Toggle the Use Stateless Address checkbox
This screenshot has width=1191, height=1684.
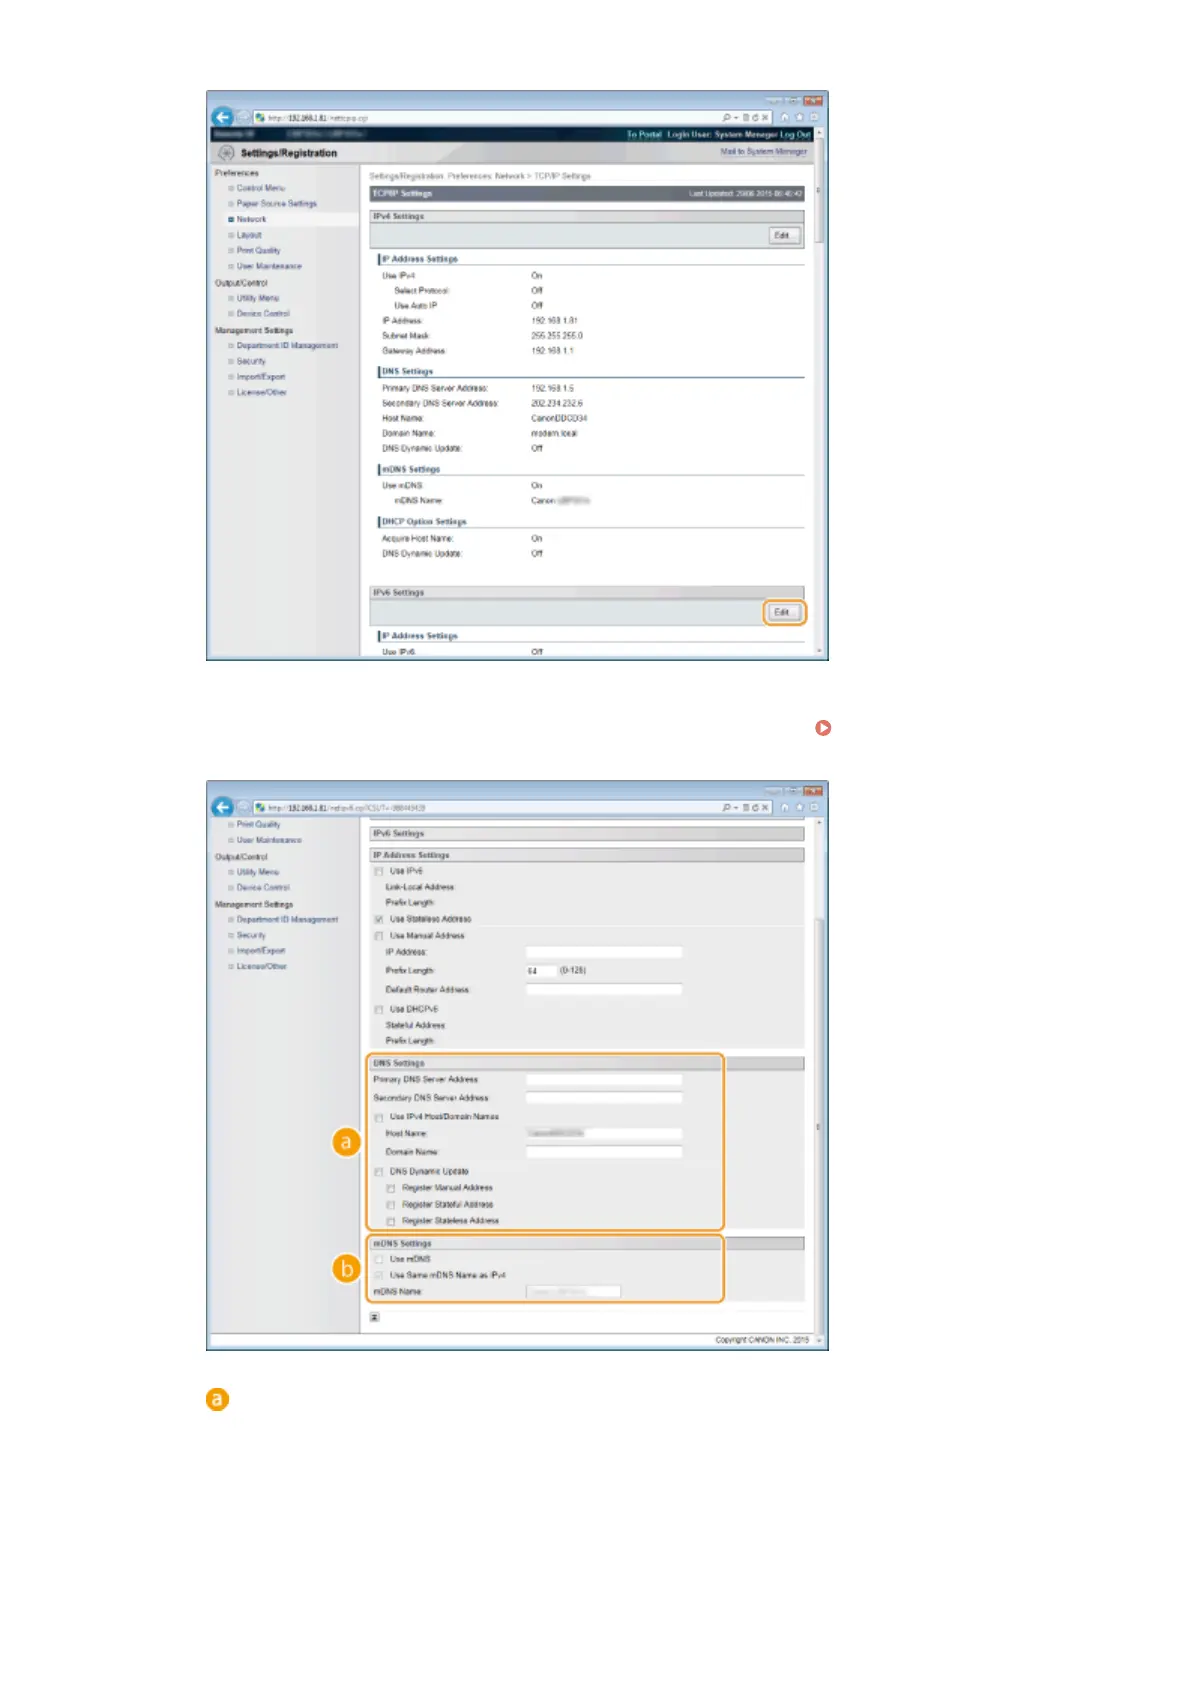(x=379, y=919)
